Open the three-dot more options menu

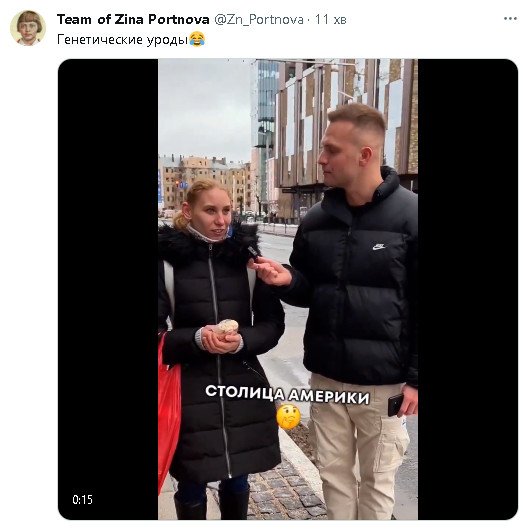point(510,19)
